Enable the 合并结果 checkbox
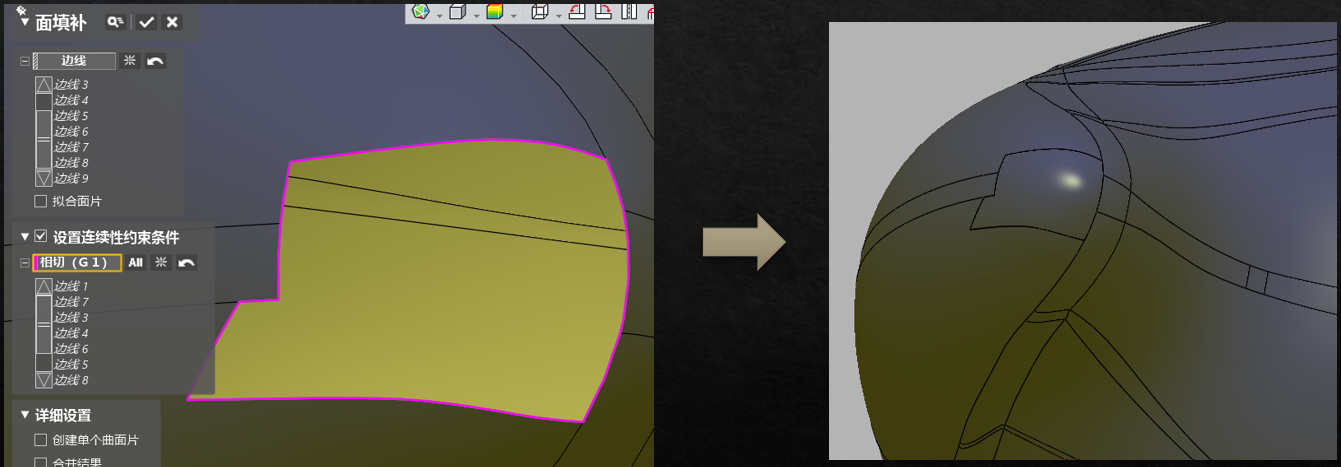Viewport: 1341px width, 467px height. click(41, 462)
